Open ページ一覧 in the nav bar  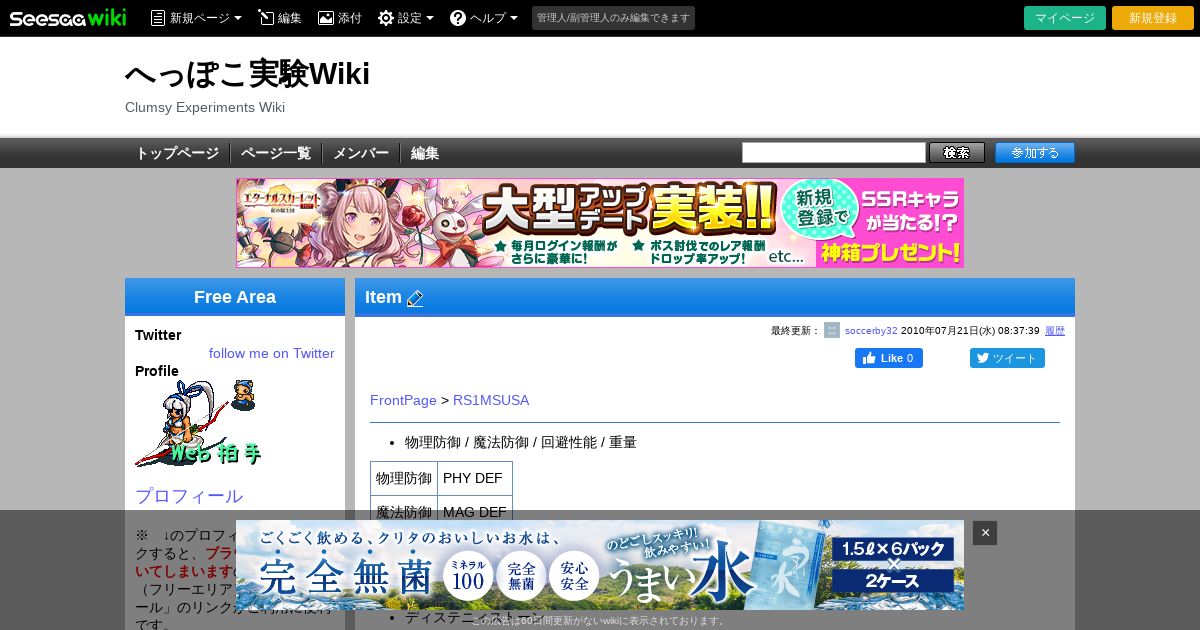276,153
